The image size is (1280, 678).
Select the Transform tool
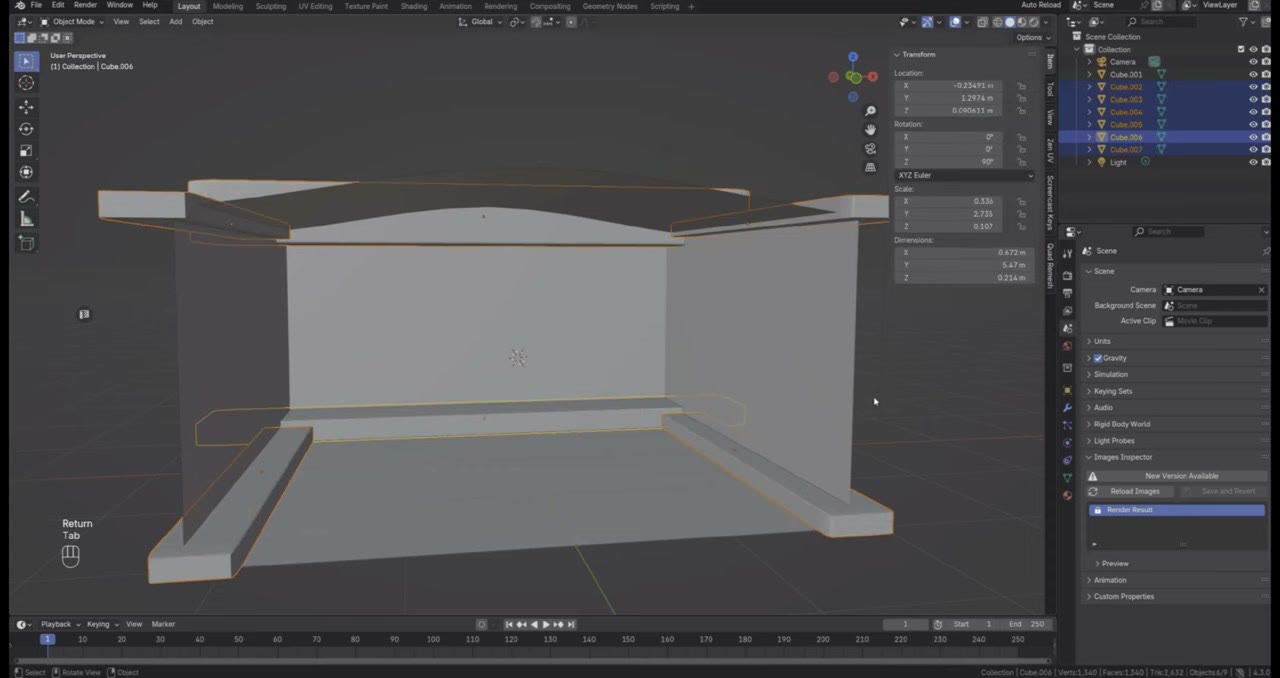coord(26,172)
